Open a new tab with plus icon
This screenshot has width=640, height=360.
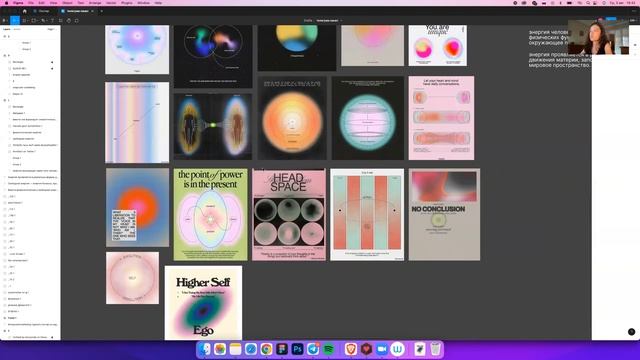click(102, 11)
